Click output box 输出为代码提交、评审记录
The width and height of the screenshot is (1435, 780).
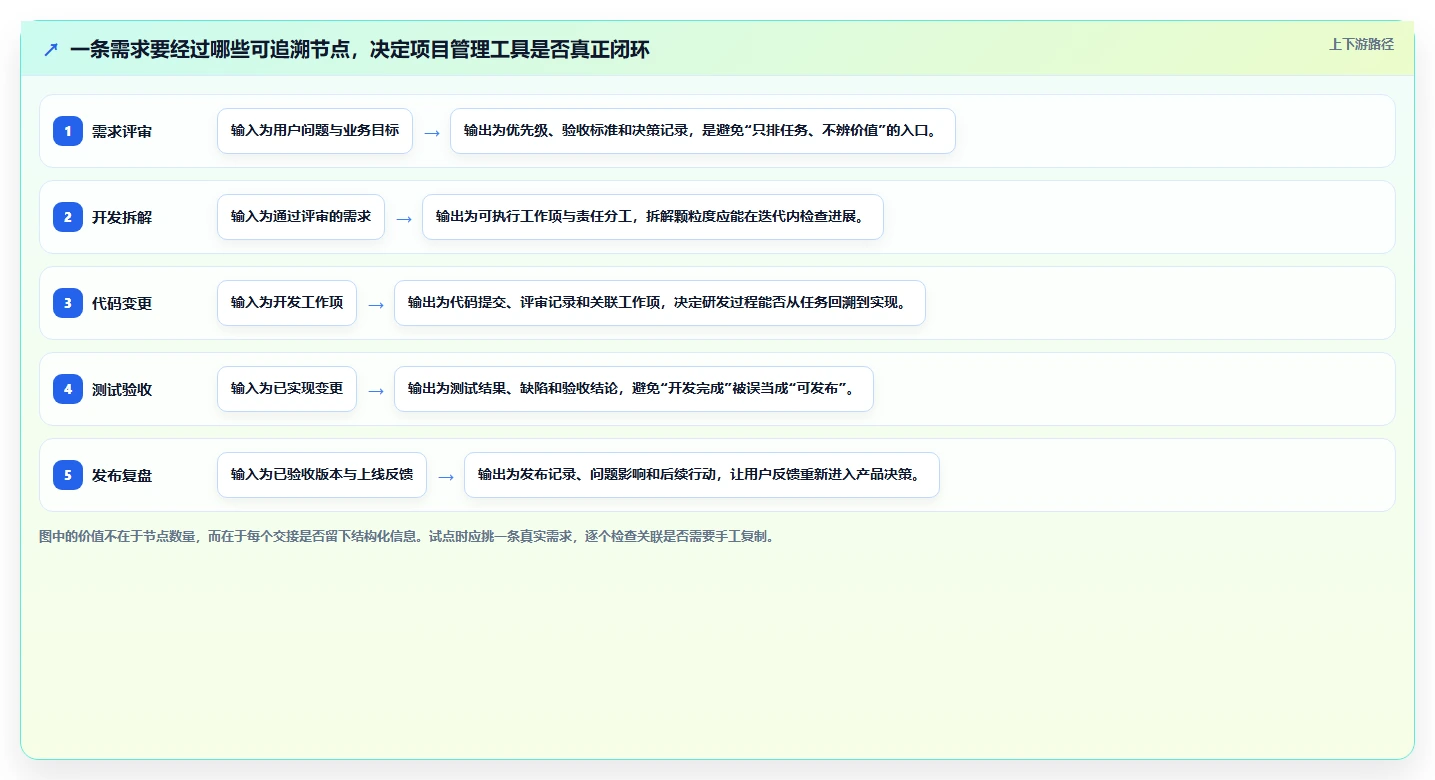(x=660, y=303)
